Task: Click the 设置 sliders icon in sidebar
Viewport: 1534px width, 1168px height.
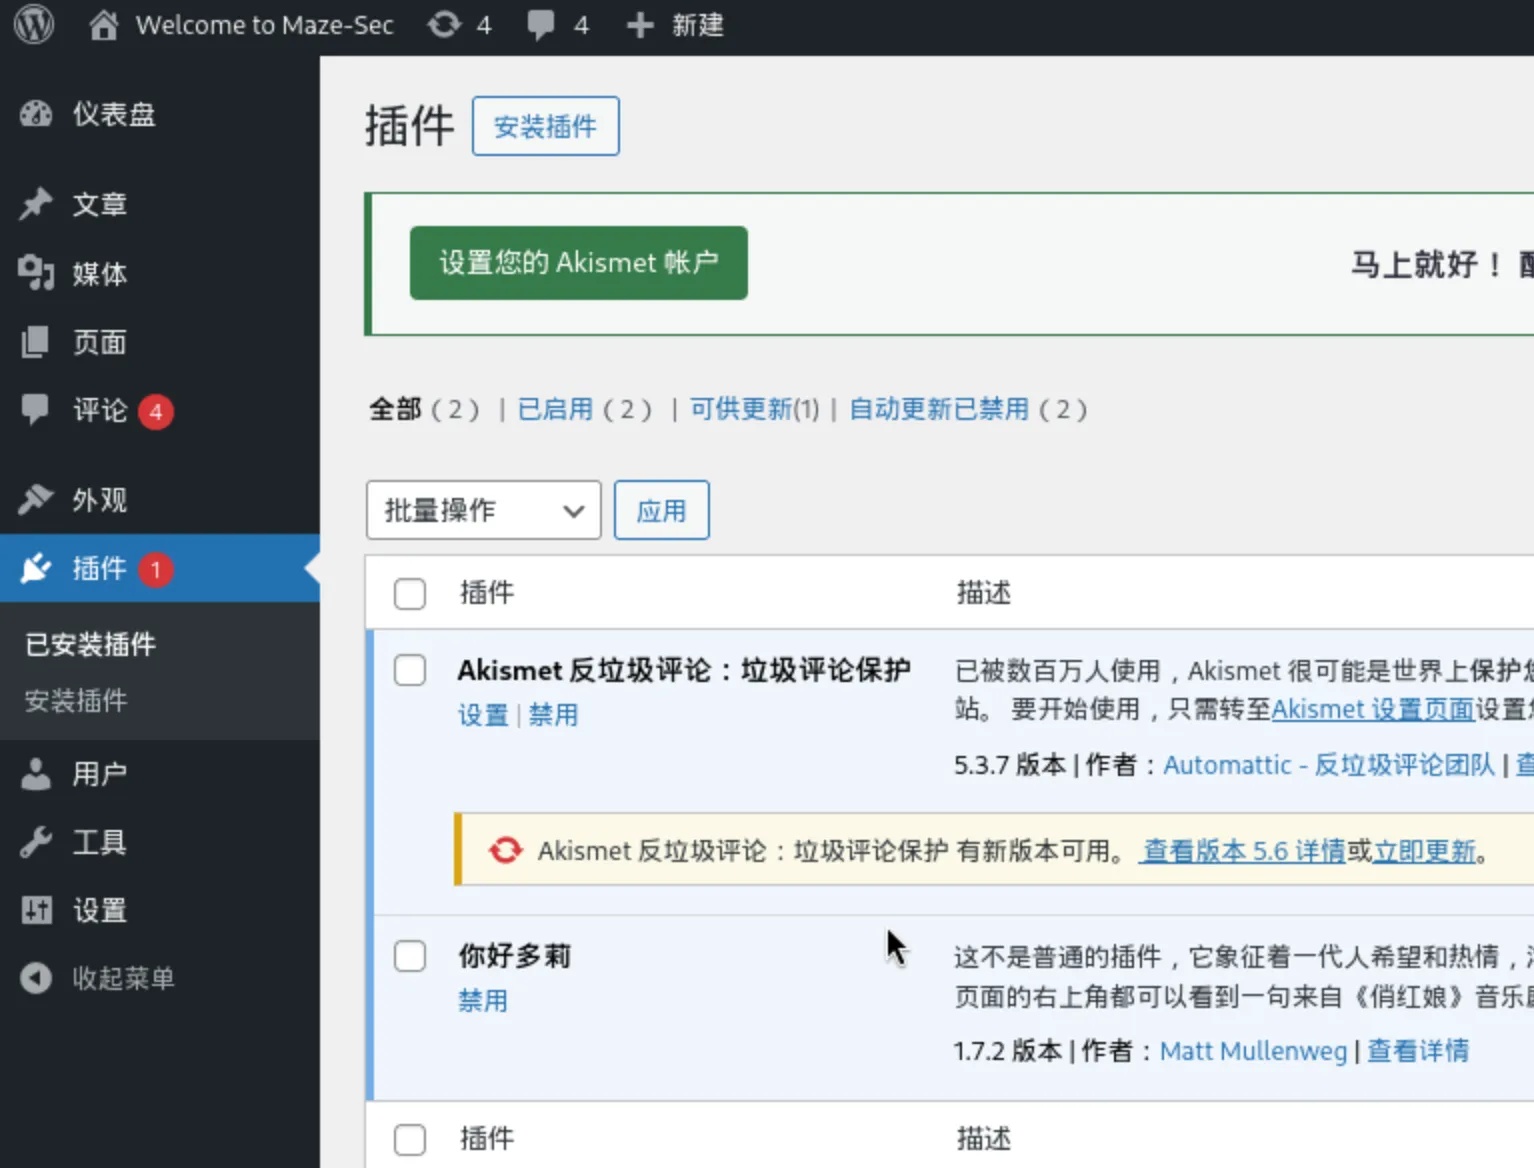Action: (36, 910)
